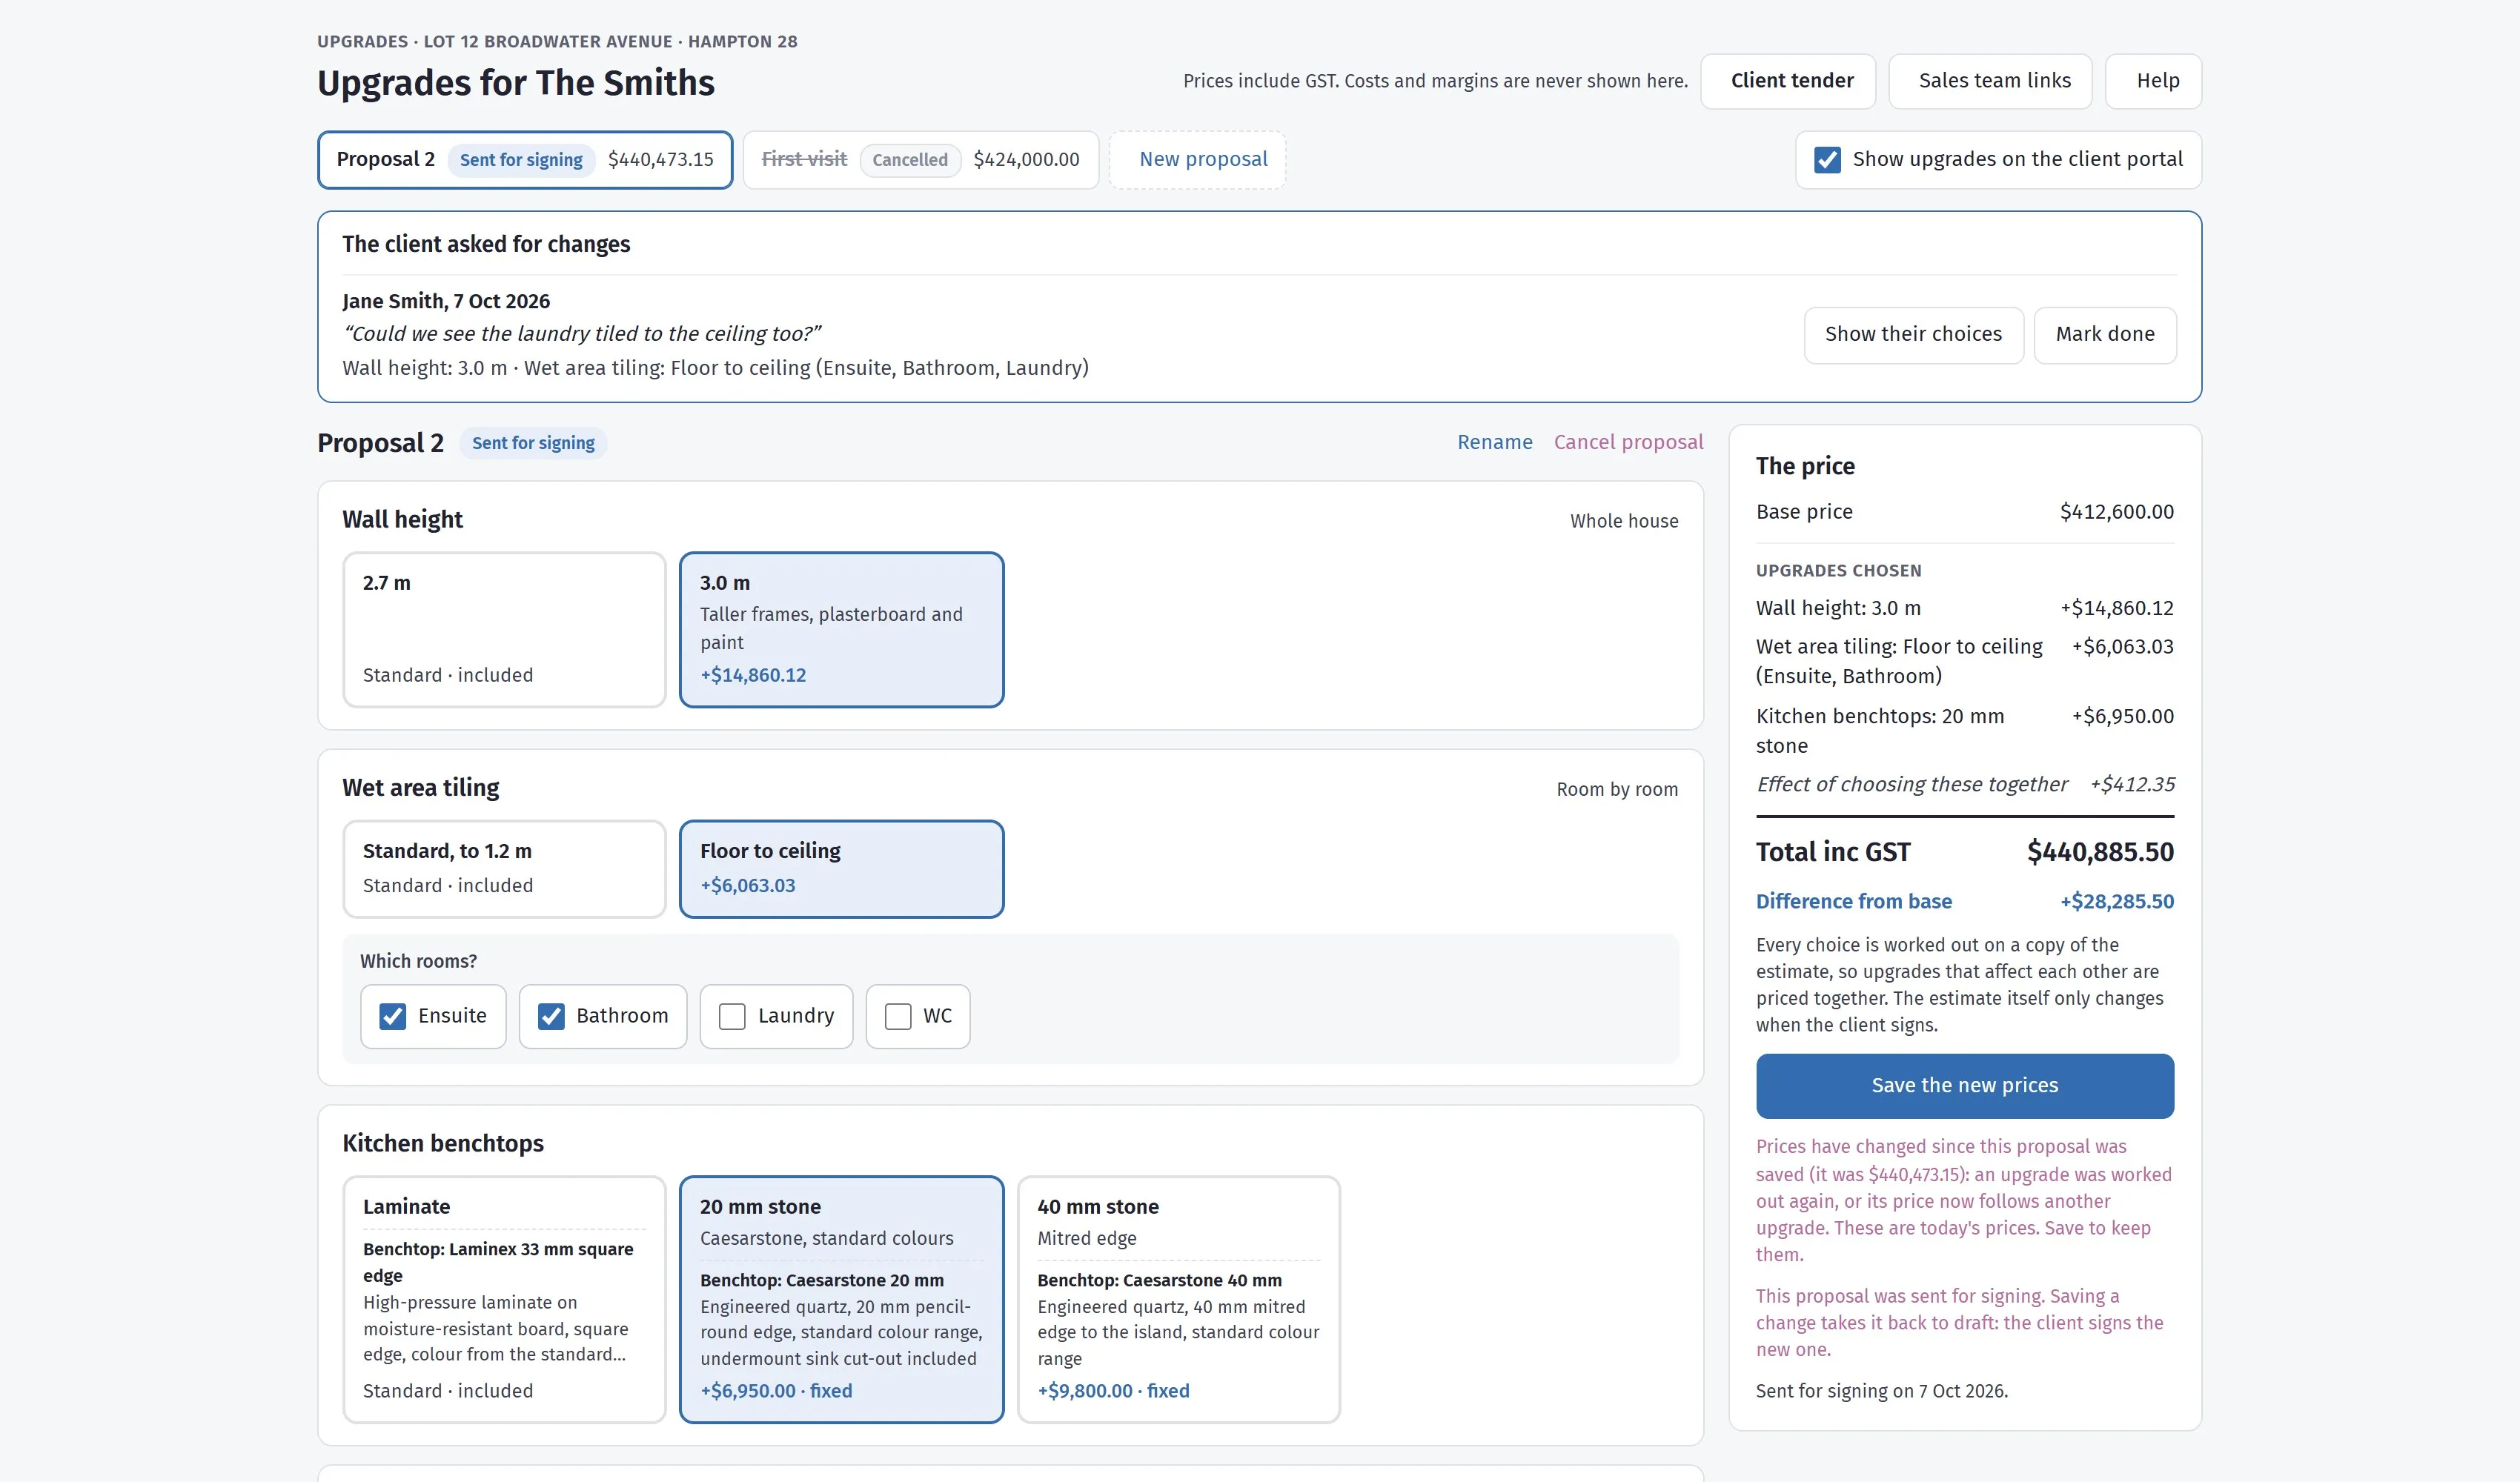
Task: Click the breadcrumb Upgrades · Lot 12 Broadwater Avenue
Action: point(557,42)
